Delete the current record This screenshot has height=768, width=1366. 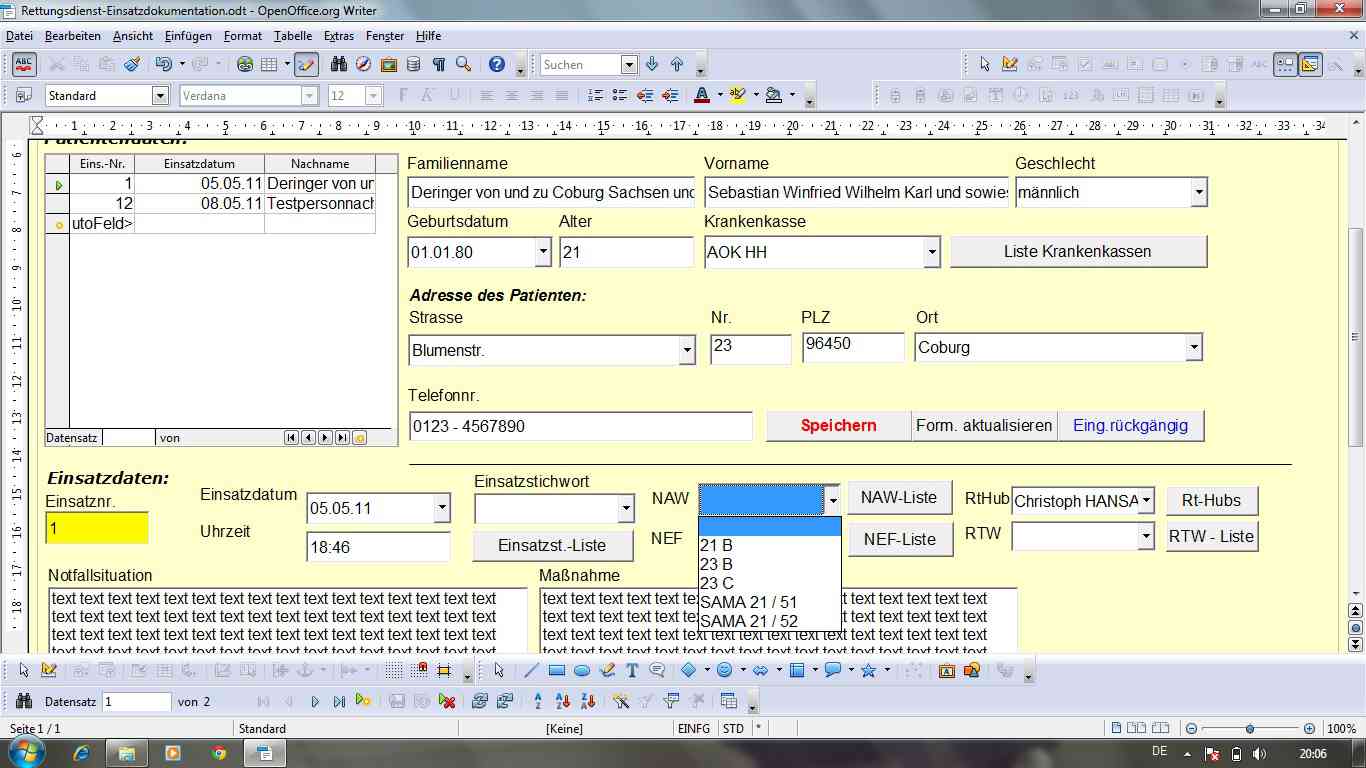pos(447,700)
